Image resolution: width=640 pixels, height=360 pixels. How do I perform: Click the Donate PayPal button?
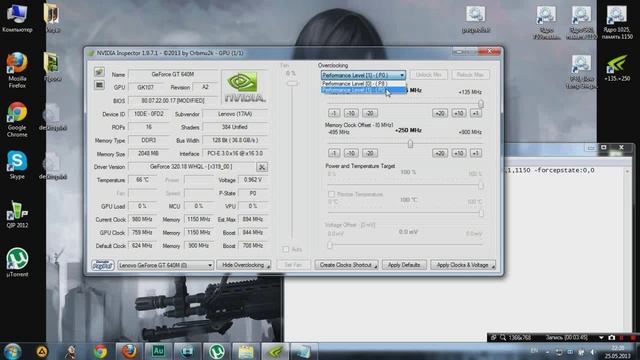click(102, 265)
